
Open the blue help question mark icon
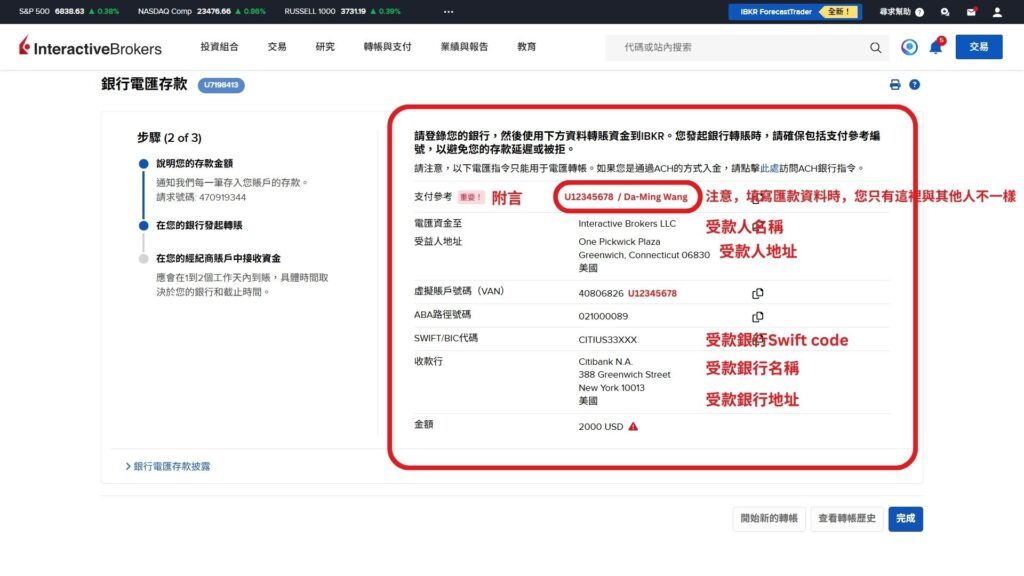(x=914, y=85)
